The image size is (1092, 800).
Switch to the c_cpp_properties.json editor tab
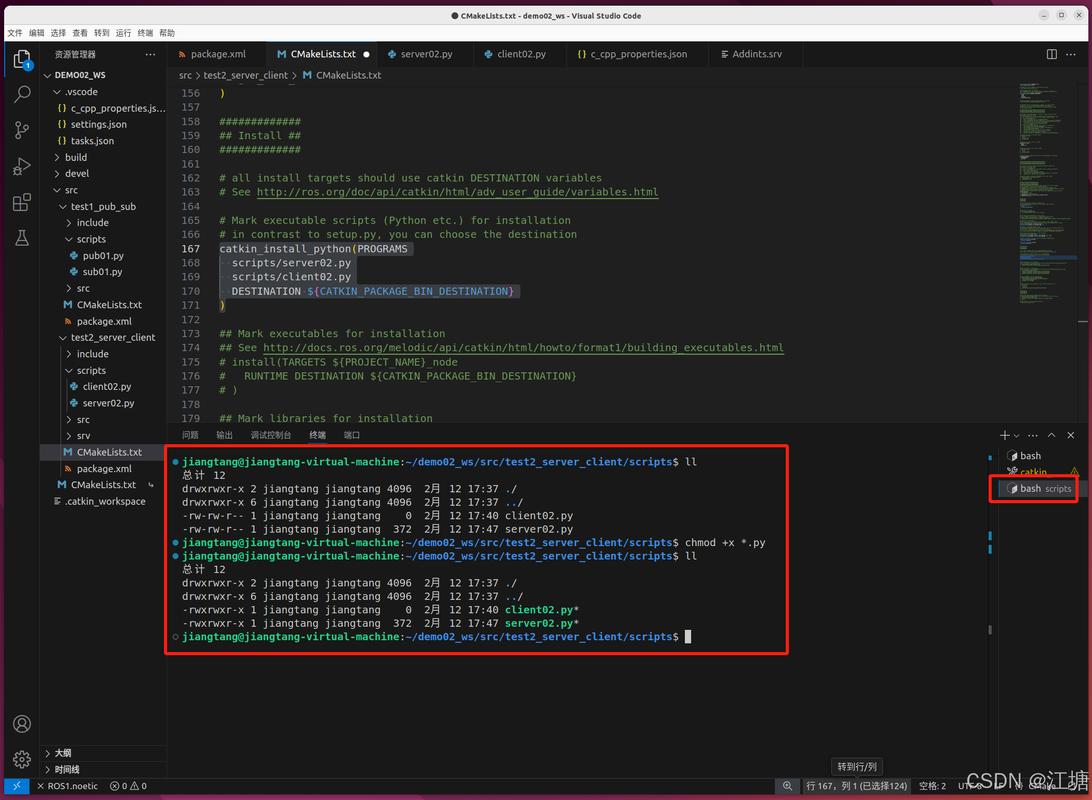click(637, 54)
